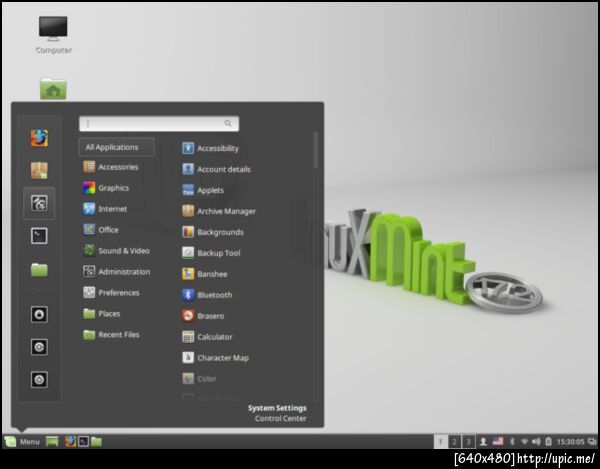Viewport: 600px width, 469px height.
Task: Open Applets settings
Action: tap(203, 190)
